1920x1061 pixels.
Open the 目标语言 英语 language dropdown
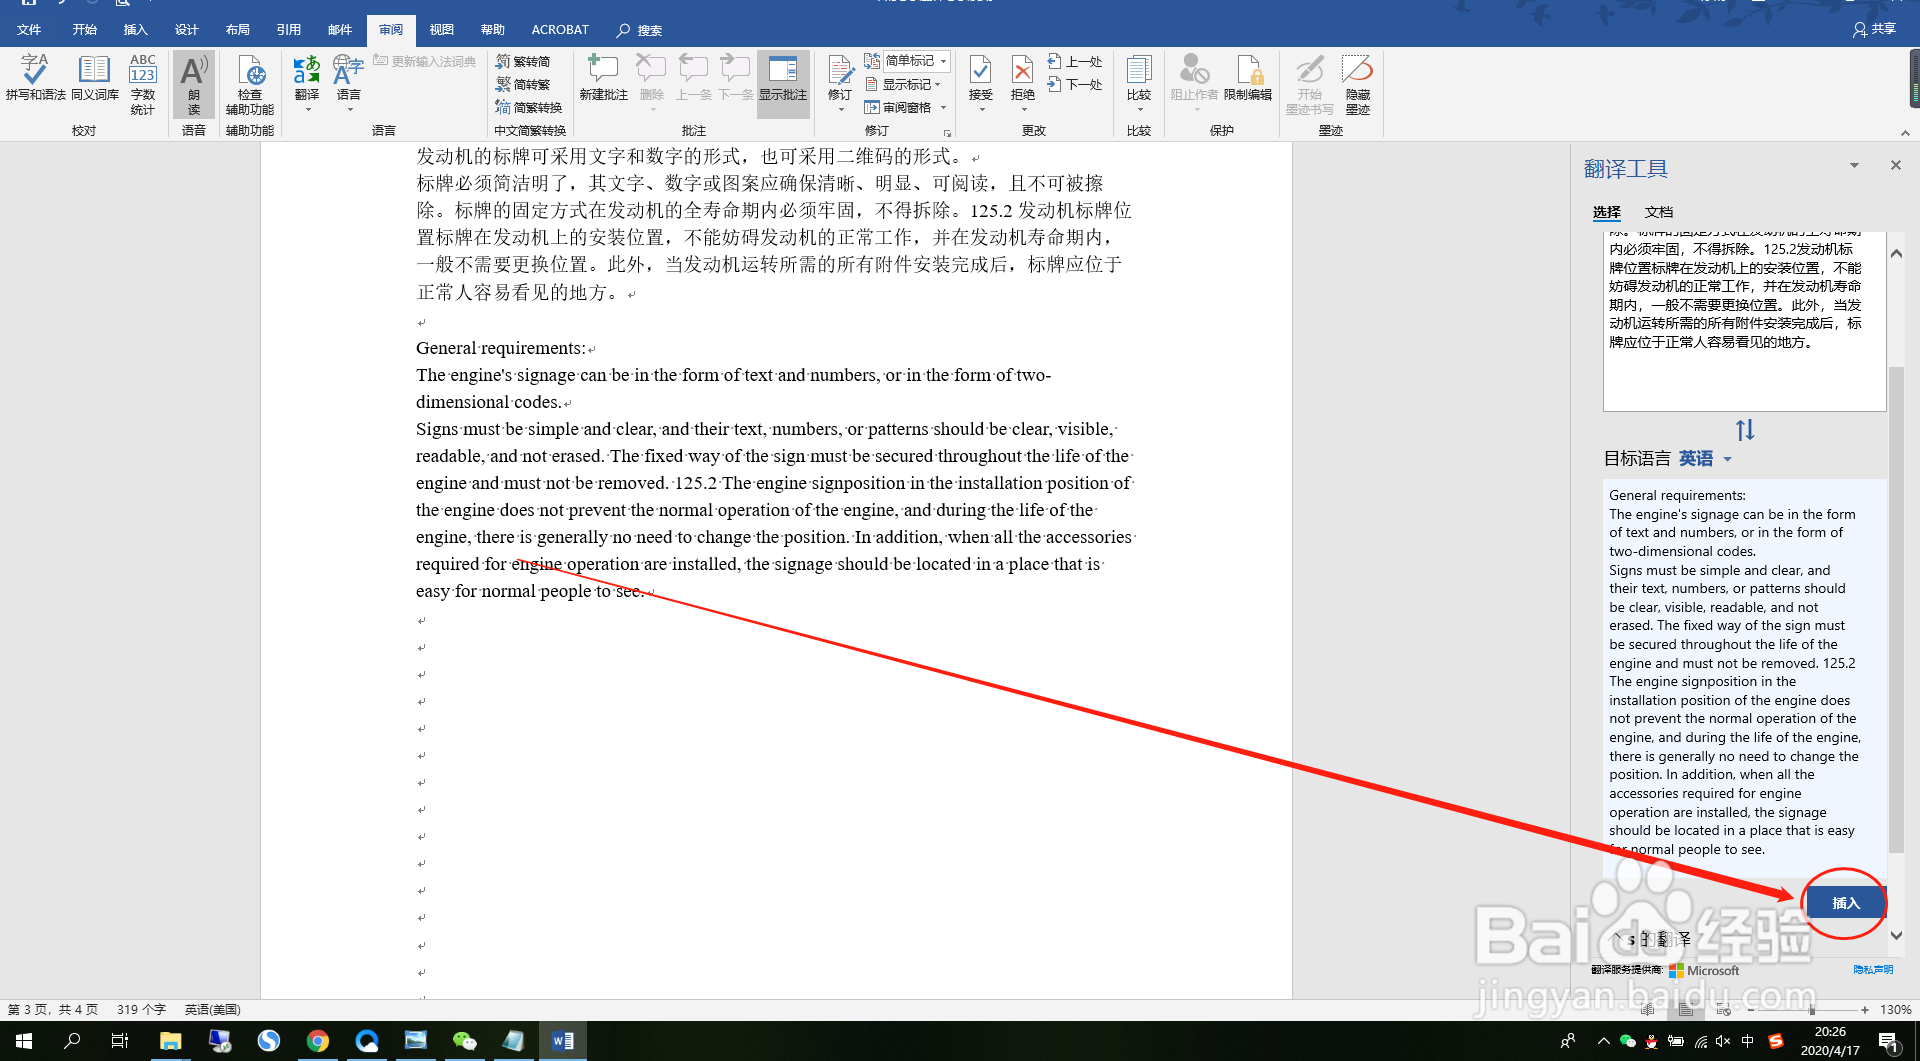coord(1705,458)
